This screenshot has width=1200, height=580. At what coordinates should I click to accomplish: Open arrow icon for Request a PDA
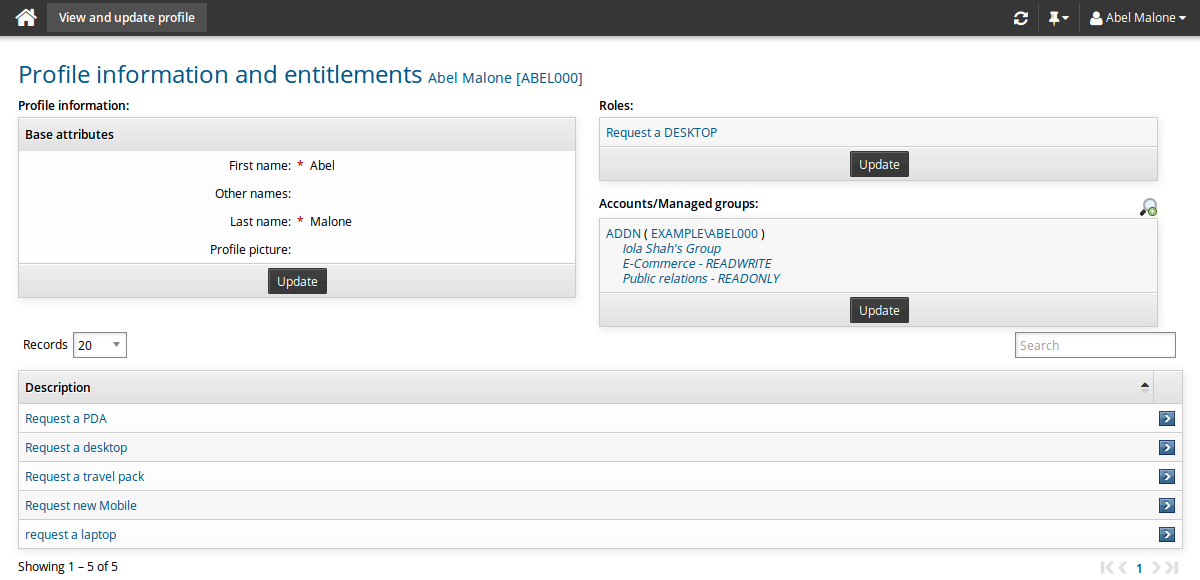click(1166, 419)
